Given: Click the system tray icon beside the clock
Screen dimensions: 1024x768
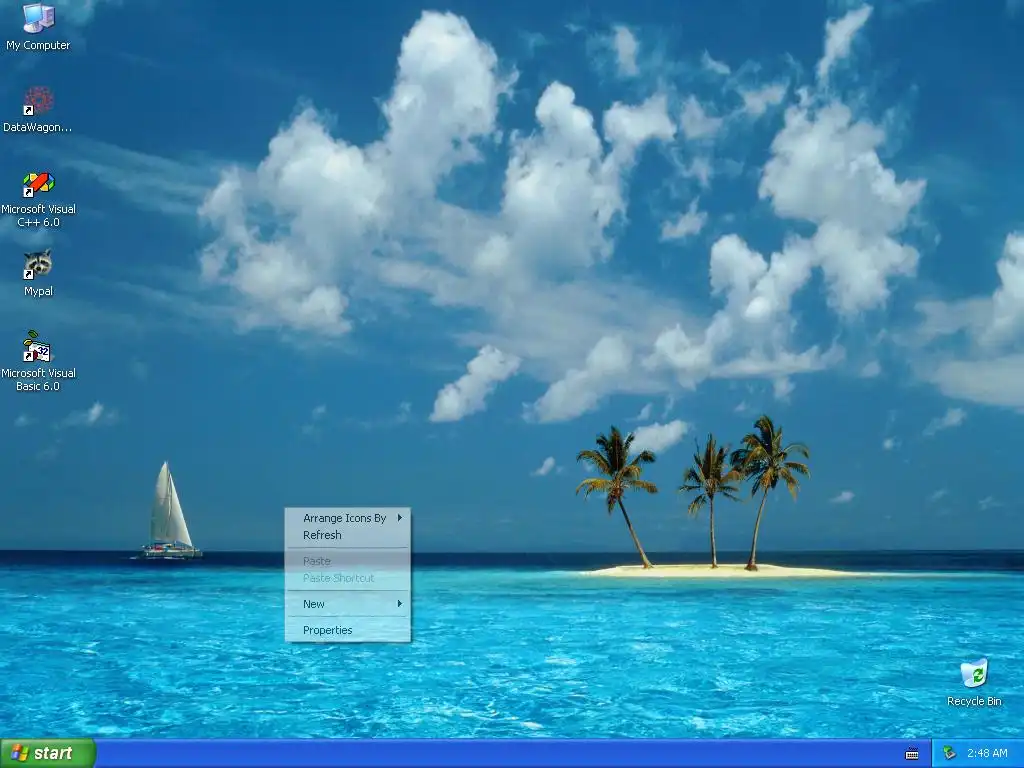Looking at the screenshot, I should [x=950, y=753].
